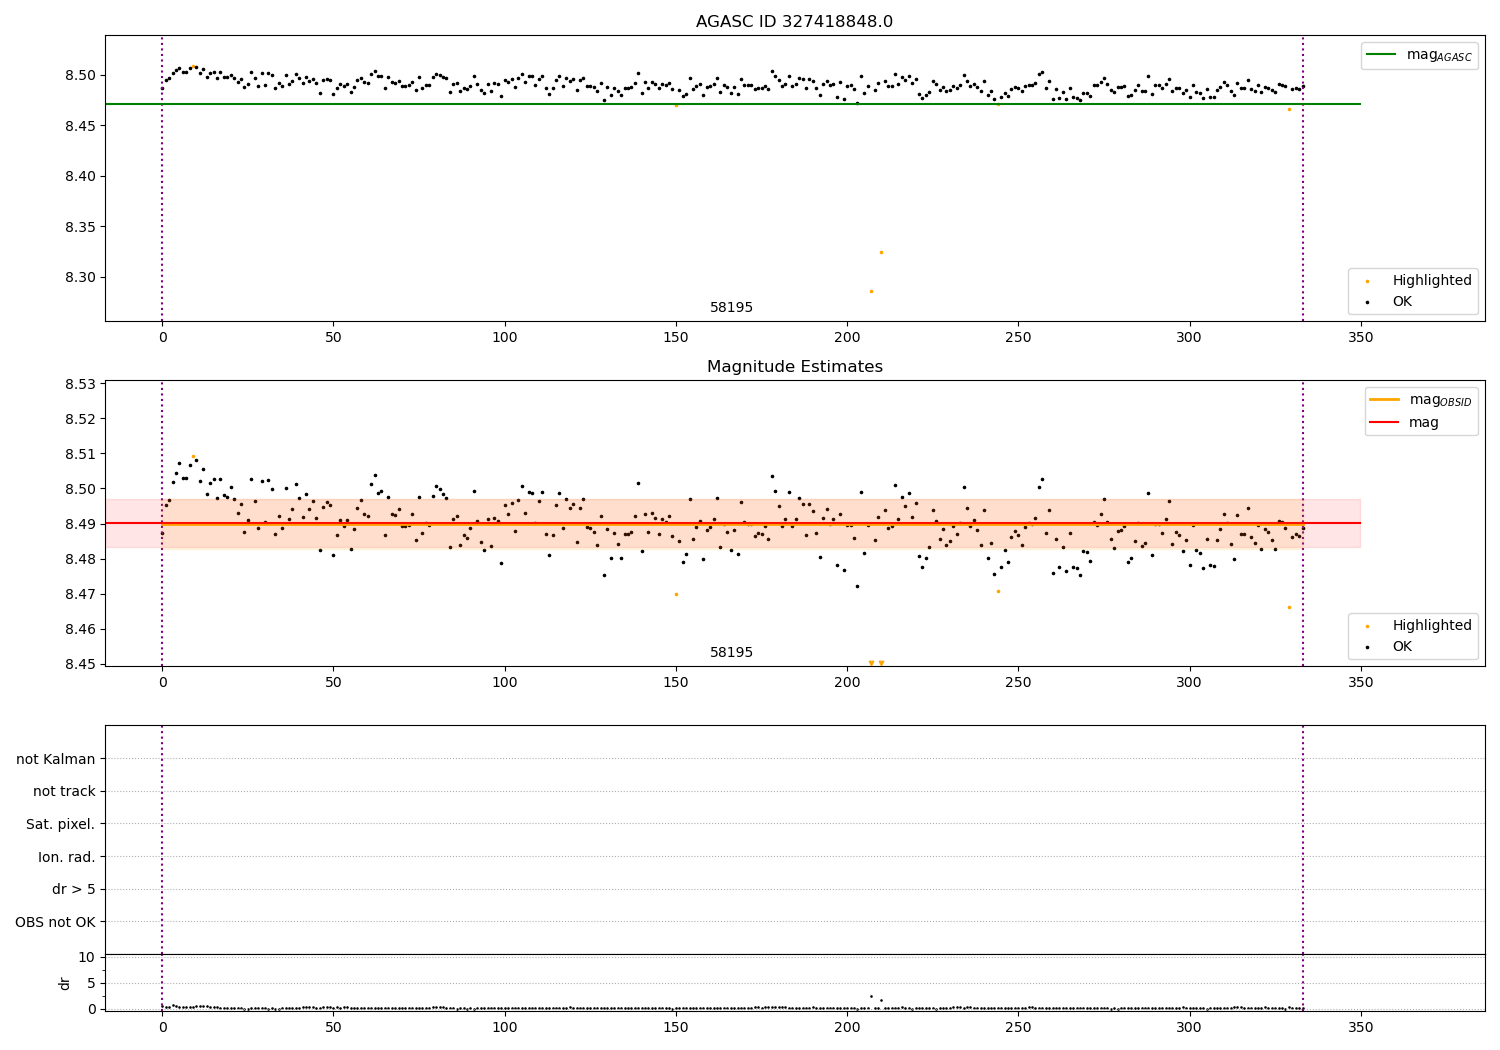Click the 8.50 tick label on top plot
Screen dimensions: 1500x1050
(x=80, y=75)
